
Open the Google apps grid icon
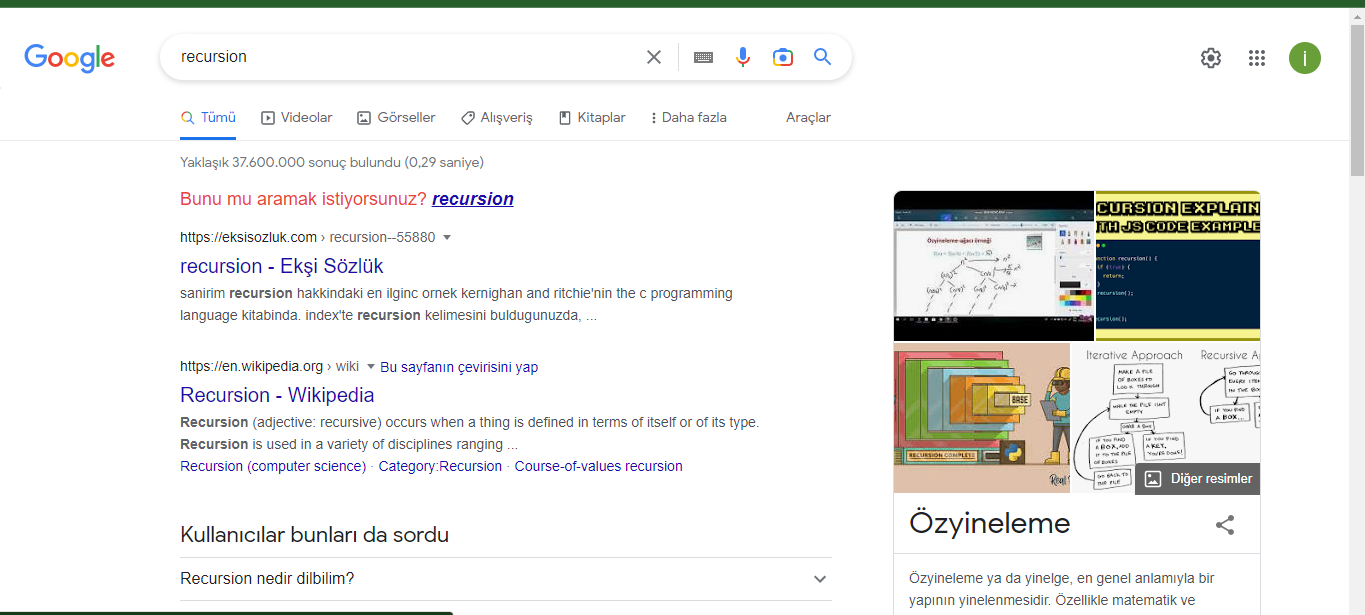tap(1256, 58)
